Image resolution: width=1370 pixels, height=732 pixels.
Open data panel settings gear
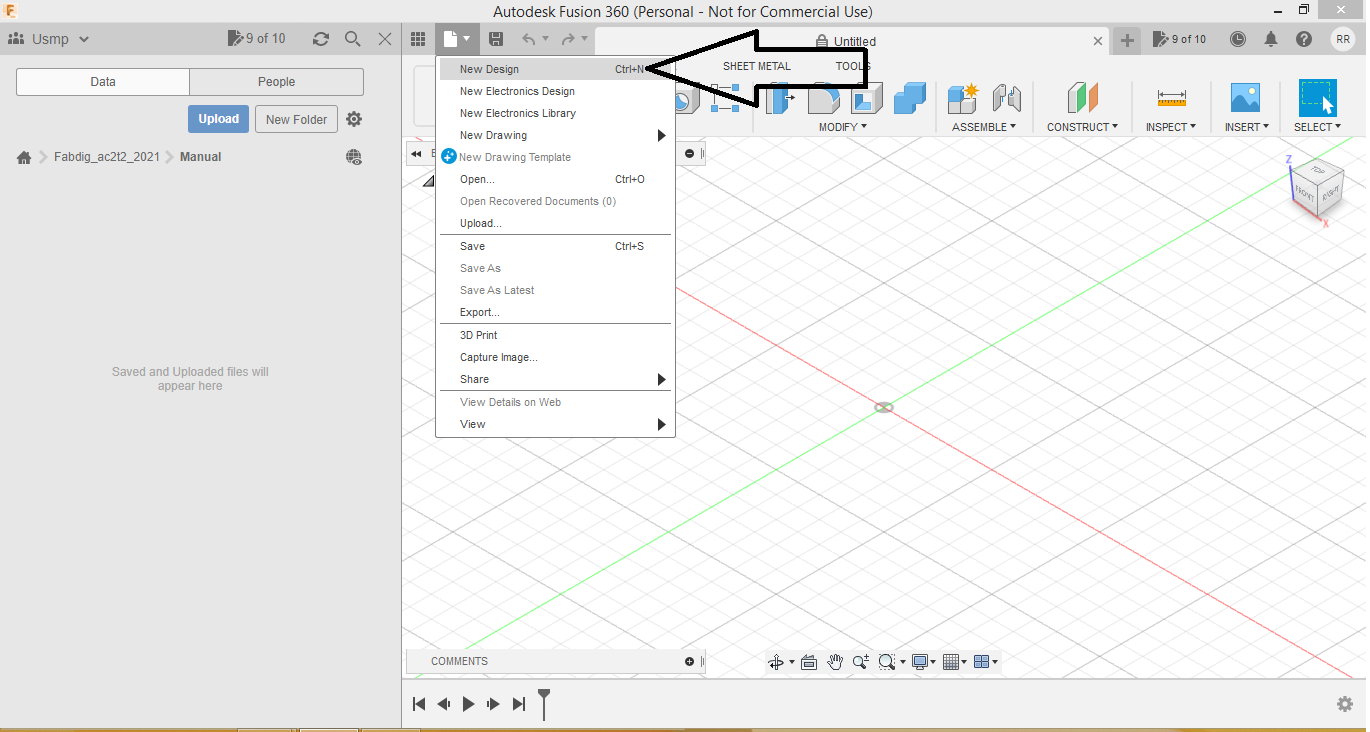coord(354,119)
